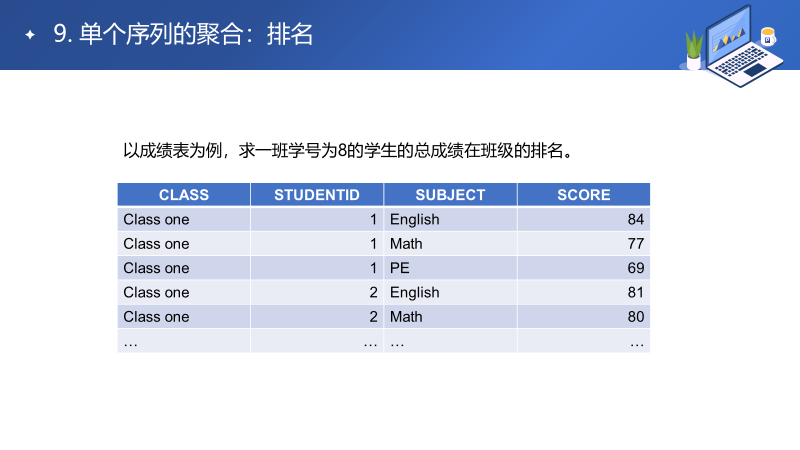Click the ellipsis cell under CLASS column
Image resolution: width=800 pixels, height=450 pixels.
pyautogui.click(x=184, y=341)
